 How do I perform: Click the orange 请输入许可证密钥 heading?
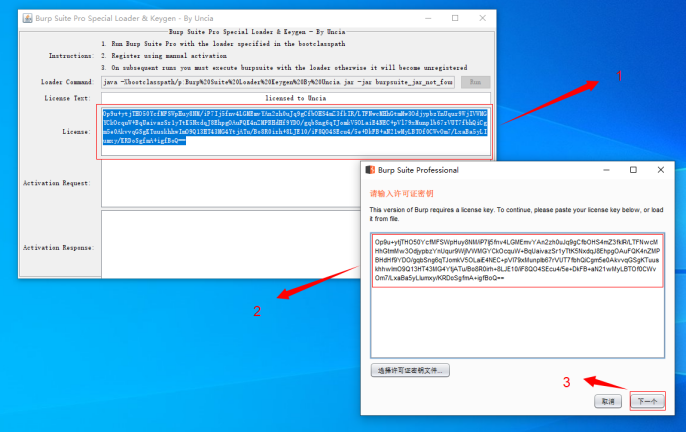pos(402,194)
